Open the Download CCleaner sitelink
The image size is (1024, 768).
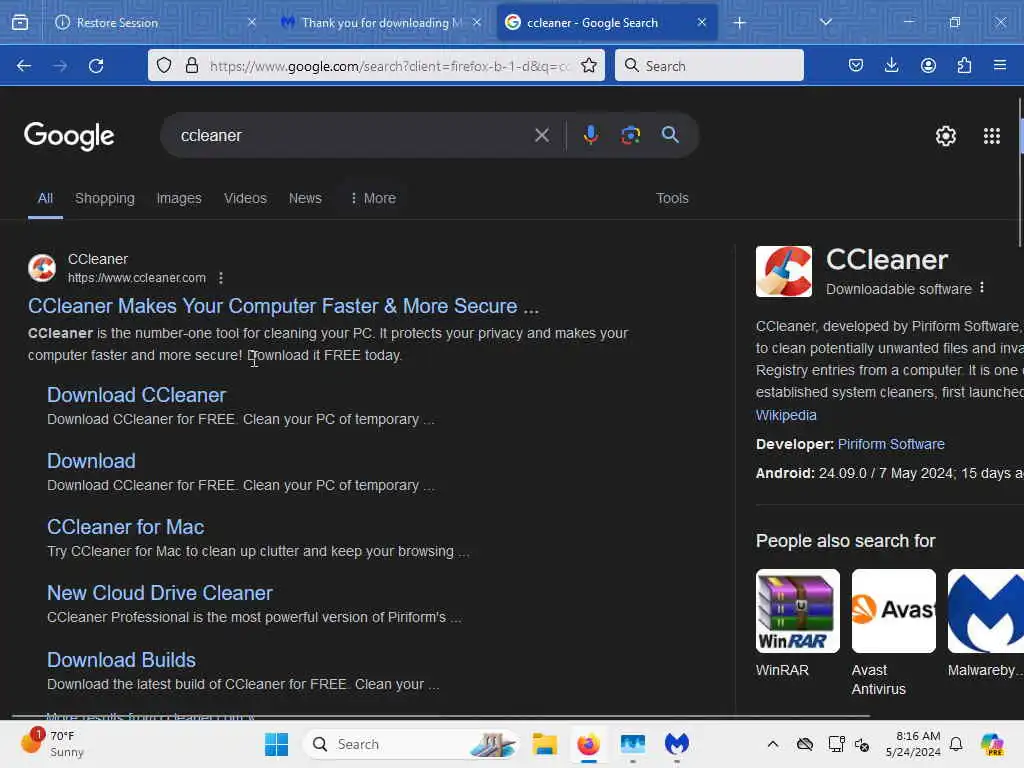pos(136,395)
